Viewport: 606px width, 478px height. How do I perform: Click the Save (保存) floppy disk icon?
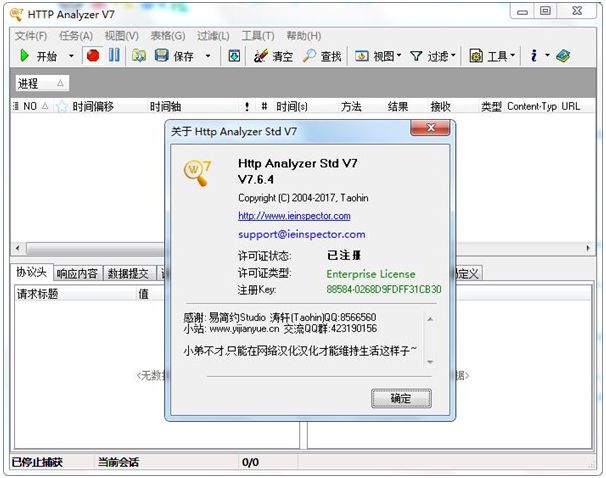(x=162, y=56)
